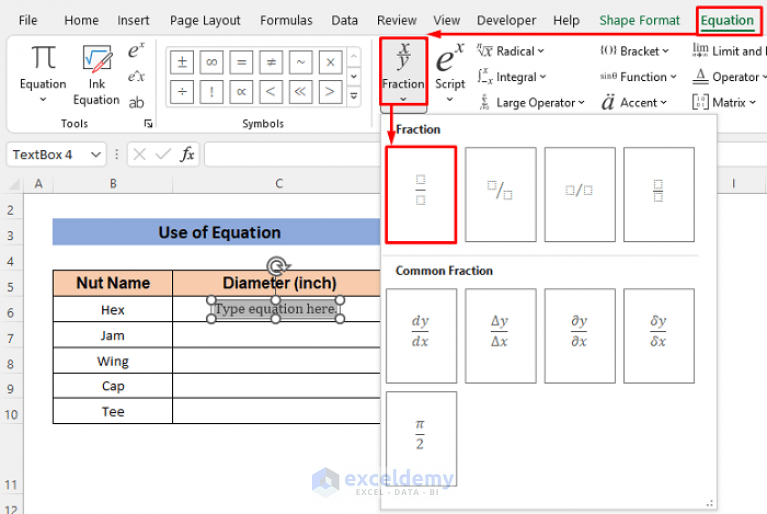Insert the lowercase delta y over x fraction
The height and width of the screenshot is (514, 767).
coord(659,335)
